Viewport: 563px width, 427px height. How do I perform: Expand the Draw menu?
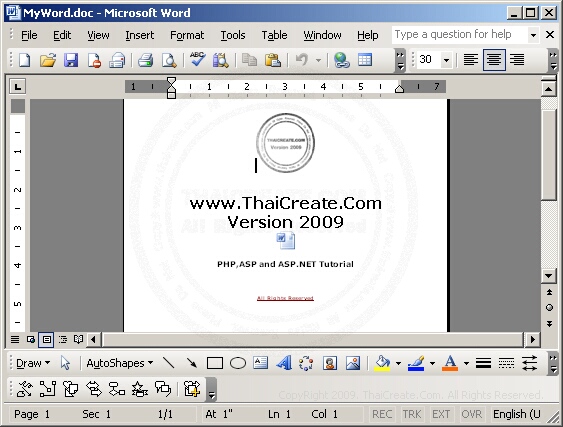click(33, 363)
